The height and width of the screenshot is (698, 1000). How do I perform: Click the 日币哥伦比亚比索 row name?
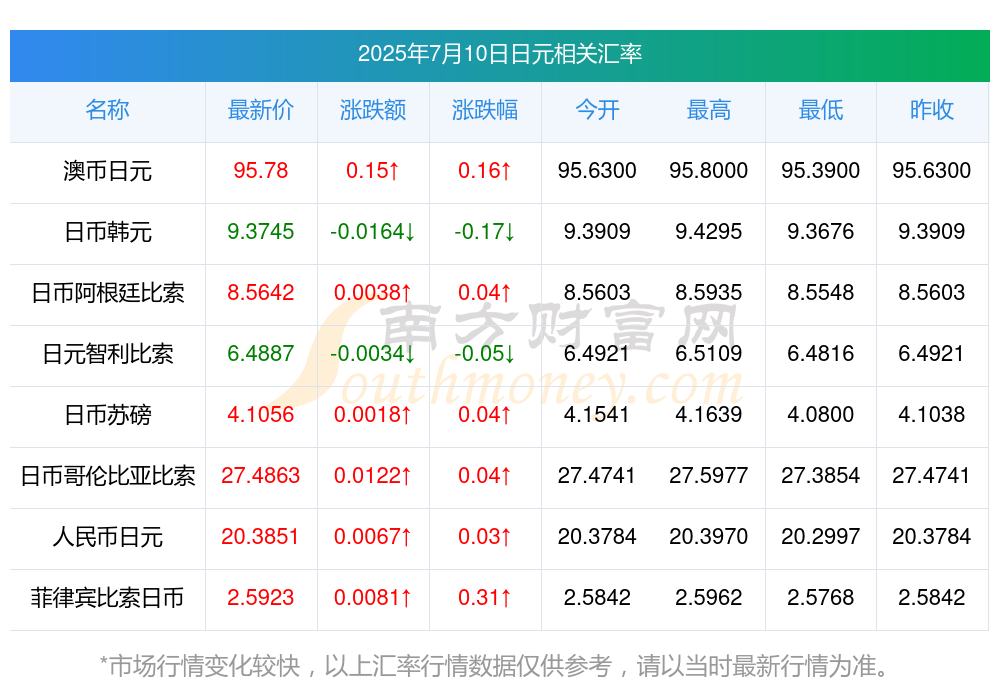(x=107, y=476)
